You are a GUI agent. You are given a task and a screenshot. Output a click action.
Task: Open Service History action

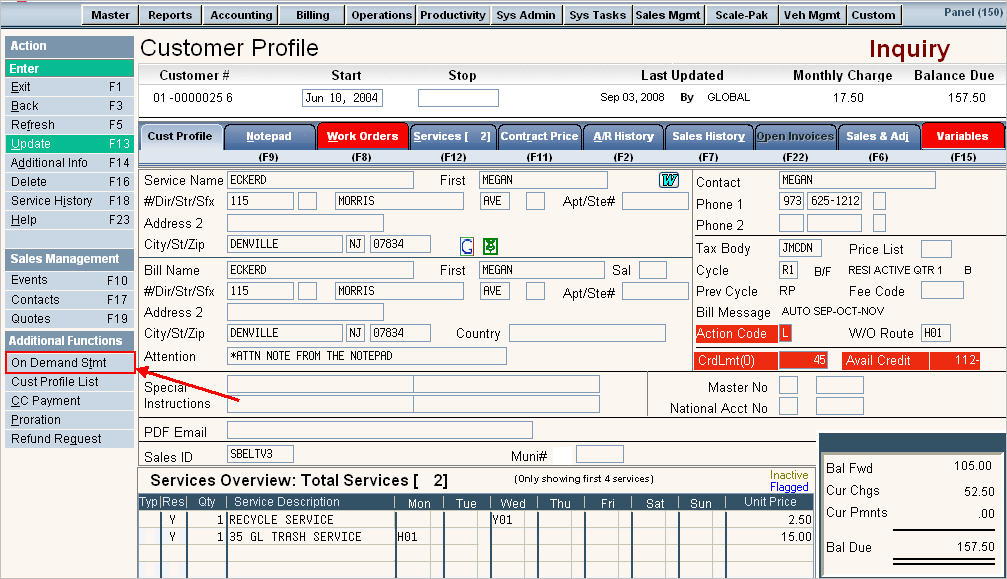click(x=69, y=200)
